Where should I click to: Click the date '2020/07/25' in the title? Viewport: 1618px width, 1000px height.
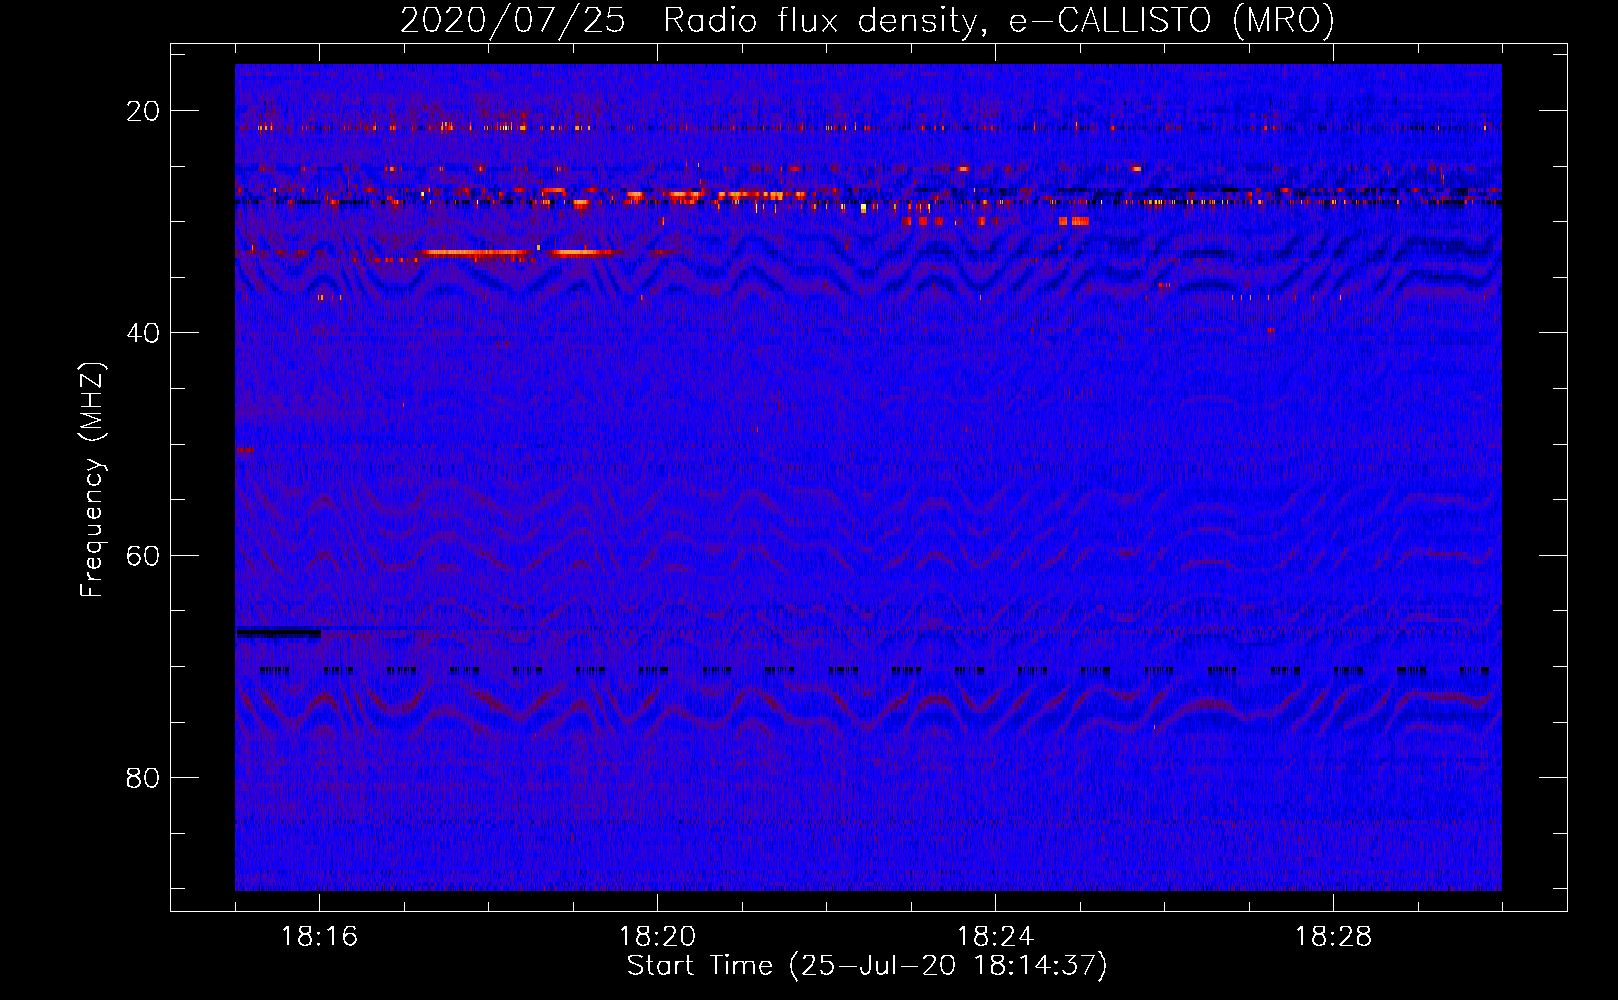point(513,20)
